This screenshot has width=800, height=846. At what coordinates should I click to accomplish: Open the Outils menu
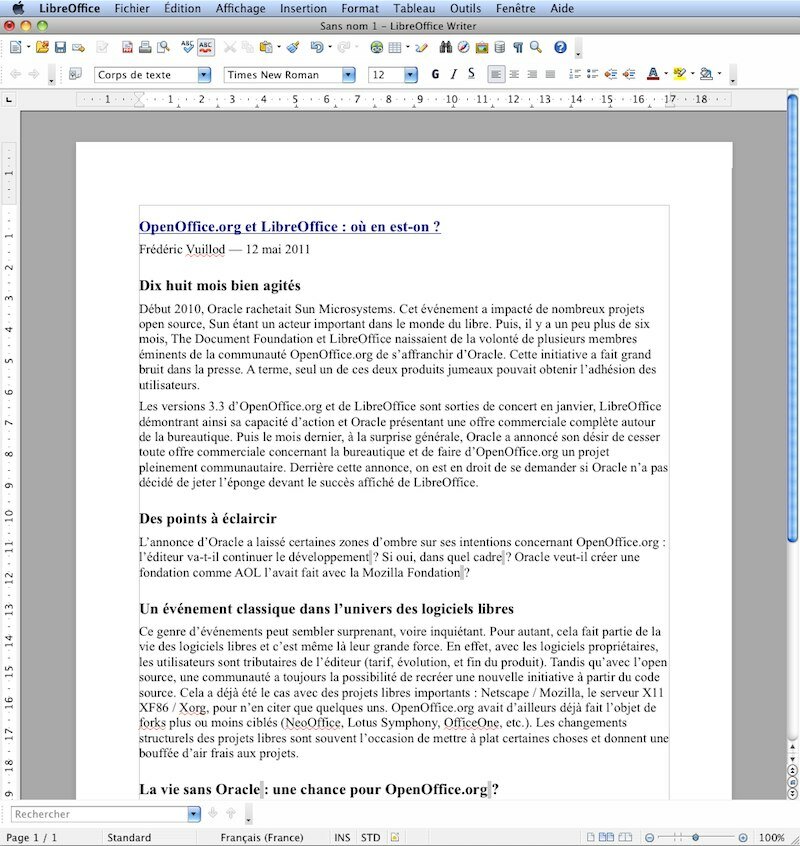point(465,8)
